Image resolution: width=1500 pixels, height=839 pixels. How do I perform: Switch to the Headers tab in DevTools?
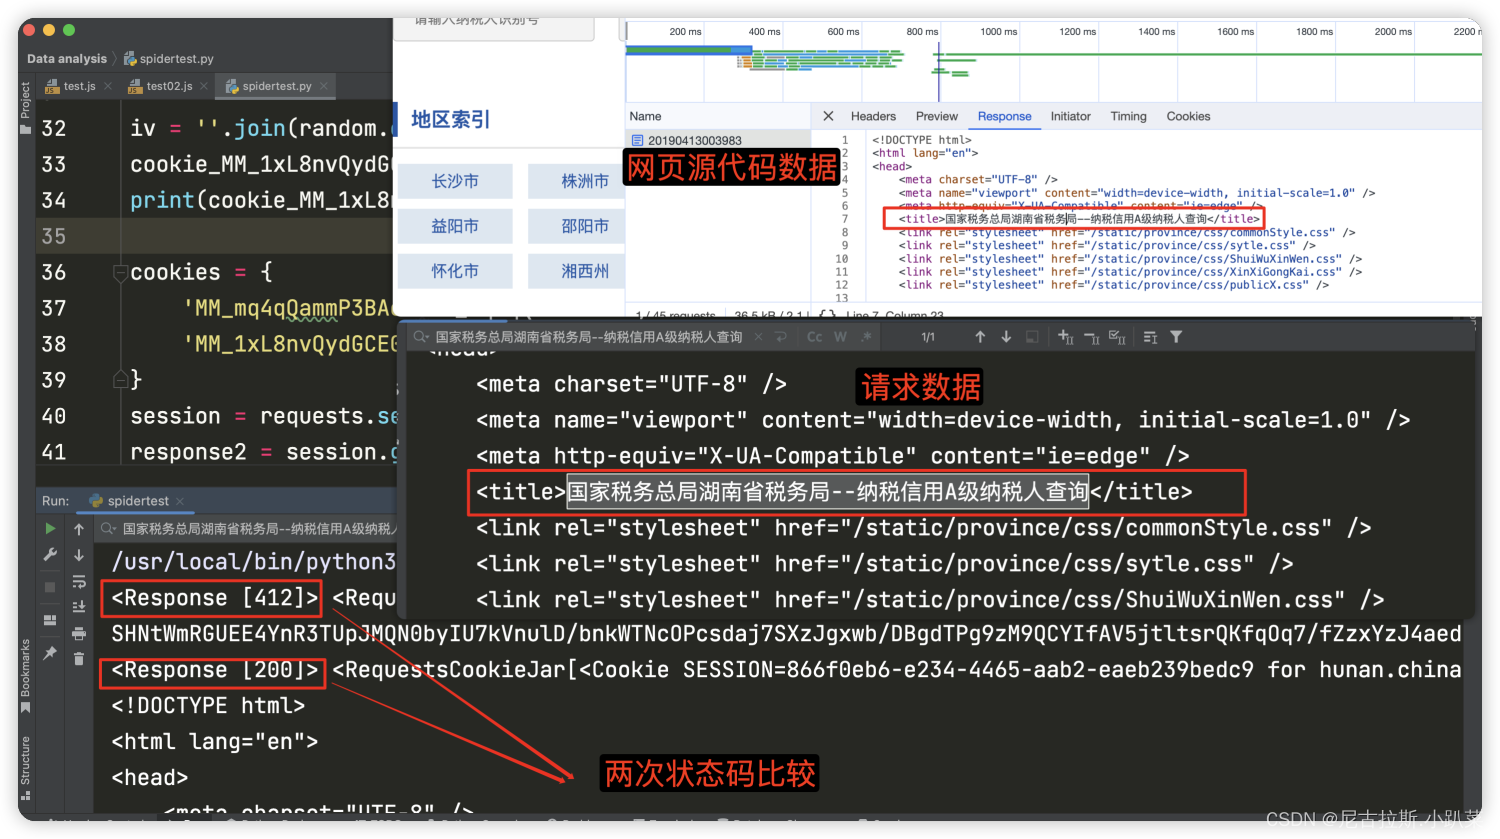click(873, 116)
